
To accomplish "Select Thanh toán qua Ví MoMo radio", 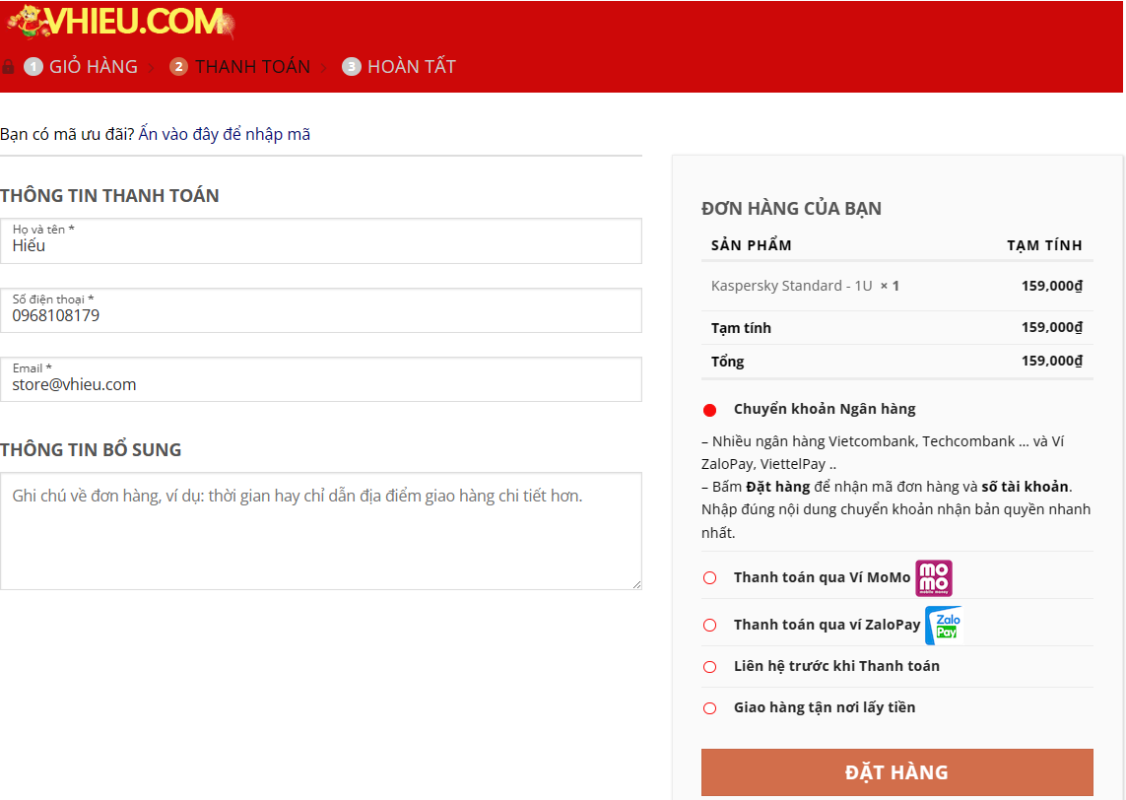I will [709, 578].
